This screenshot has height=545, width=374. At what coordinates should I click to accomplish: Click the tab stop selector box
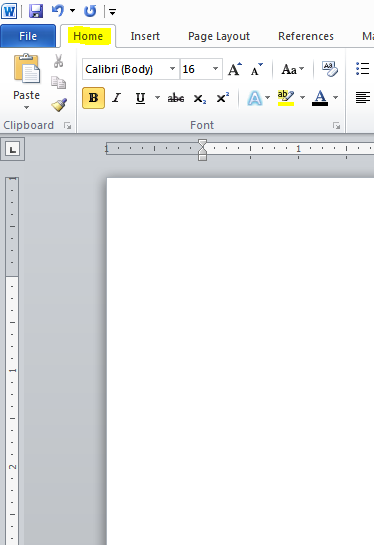tap(13, 149)
